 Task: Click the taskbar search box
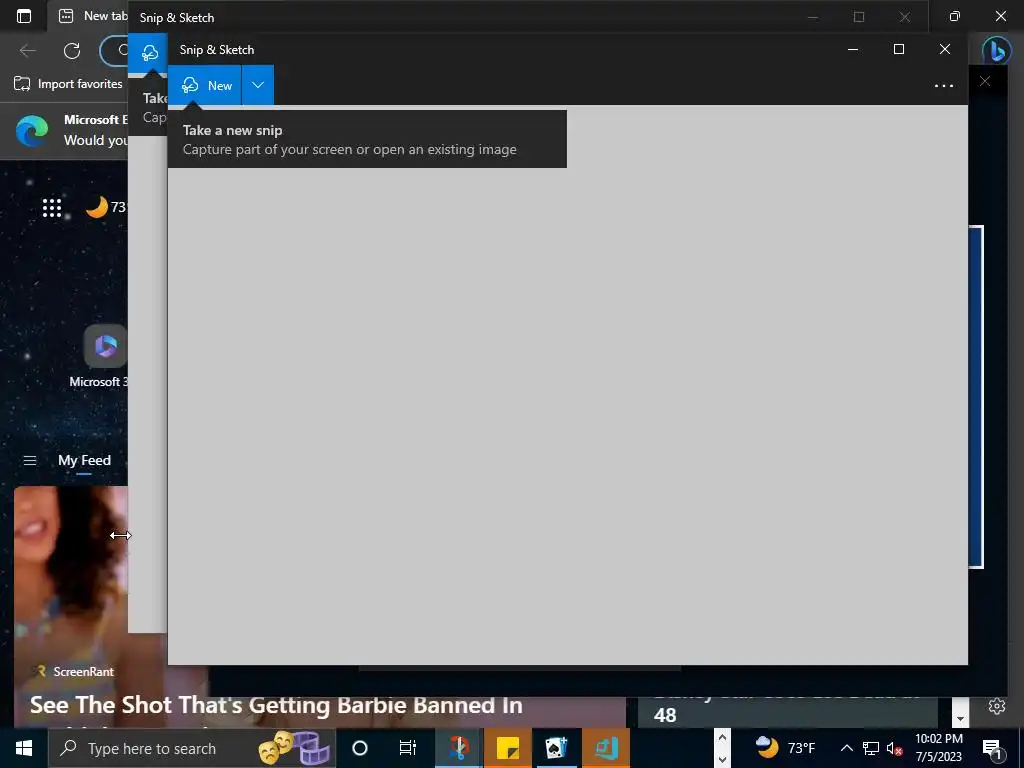click(191, 748)
